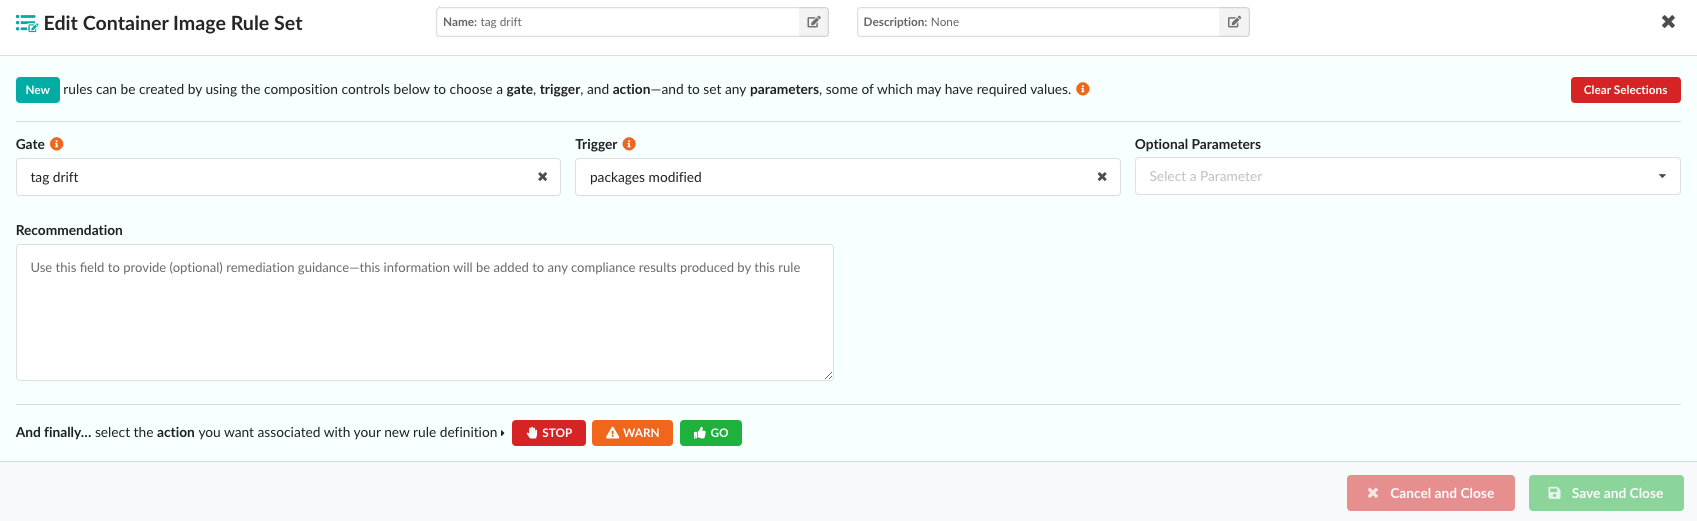Click the info icon after rule instructions

tap(1083, 89)
